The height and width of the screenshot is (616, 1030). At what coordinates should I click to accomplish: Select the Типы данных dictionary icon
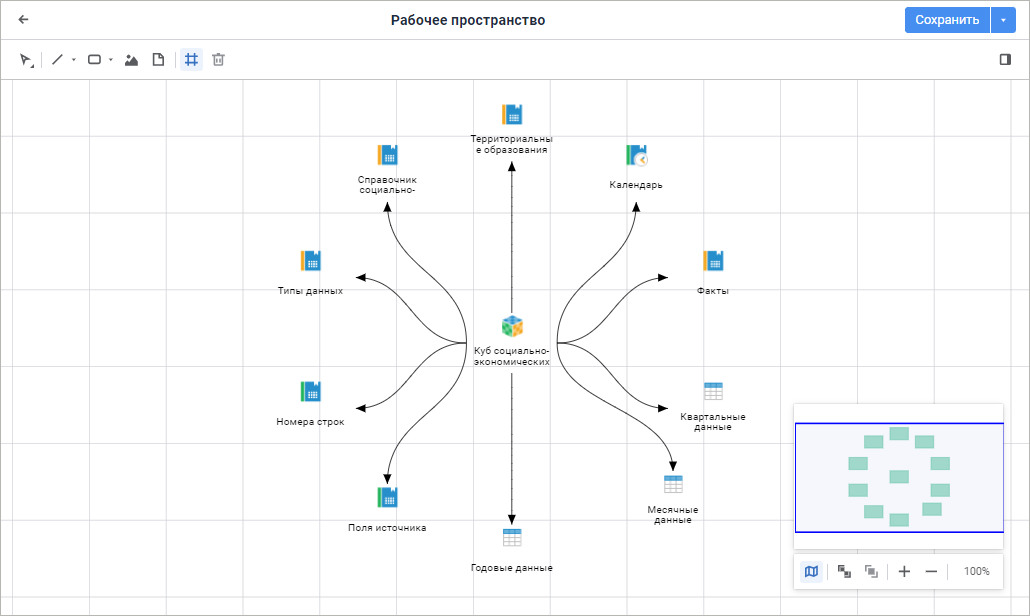(x=310, y=261)
